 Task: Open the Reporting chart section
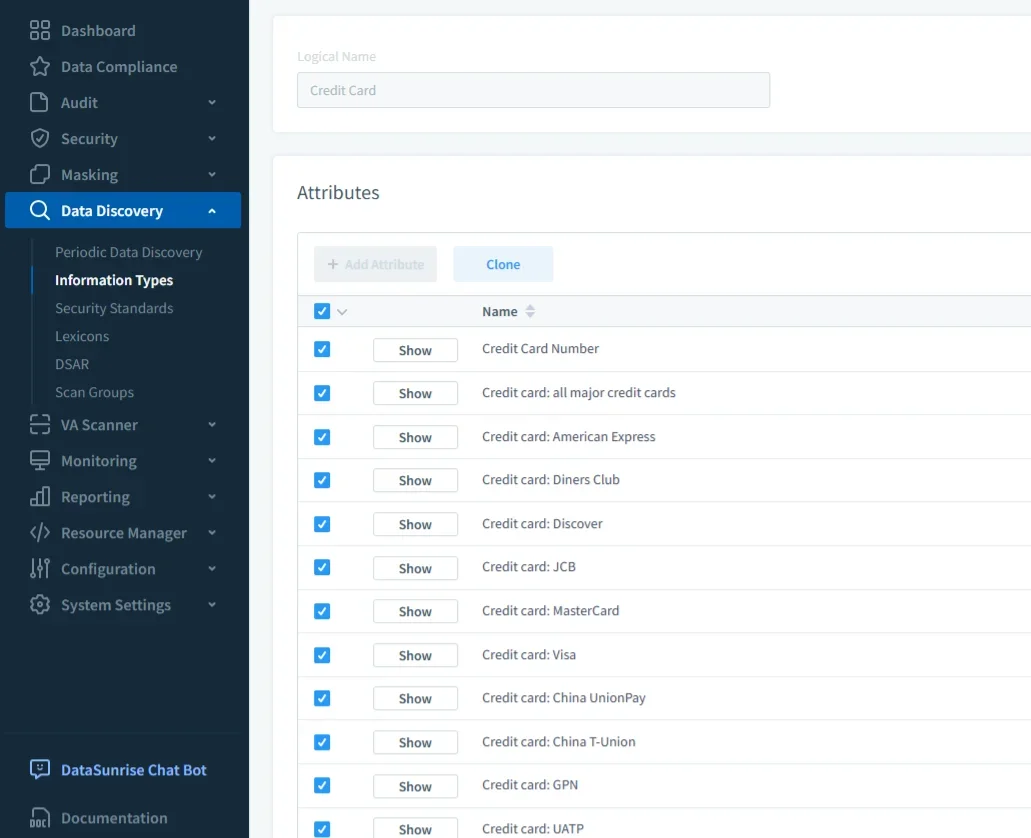point(39,496)
